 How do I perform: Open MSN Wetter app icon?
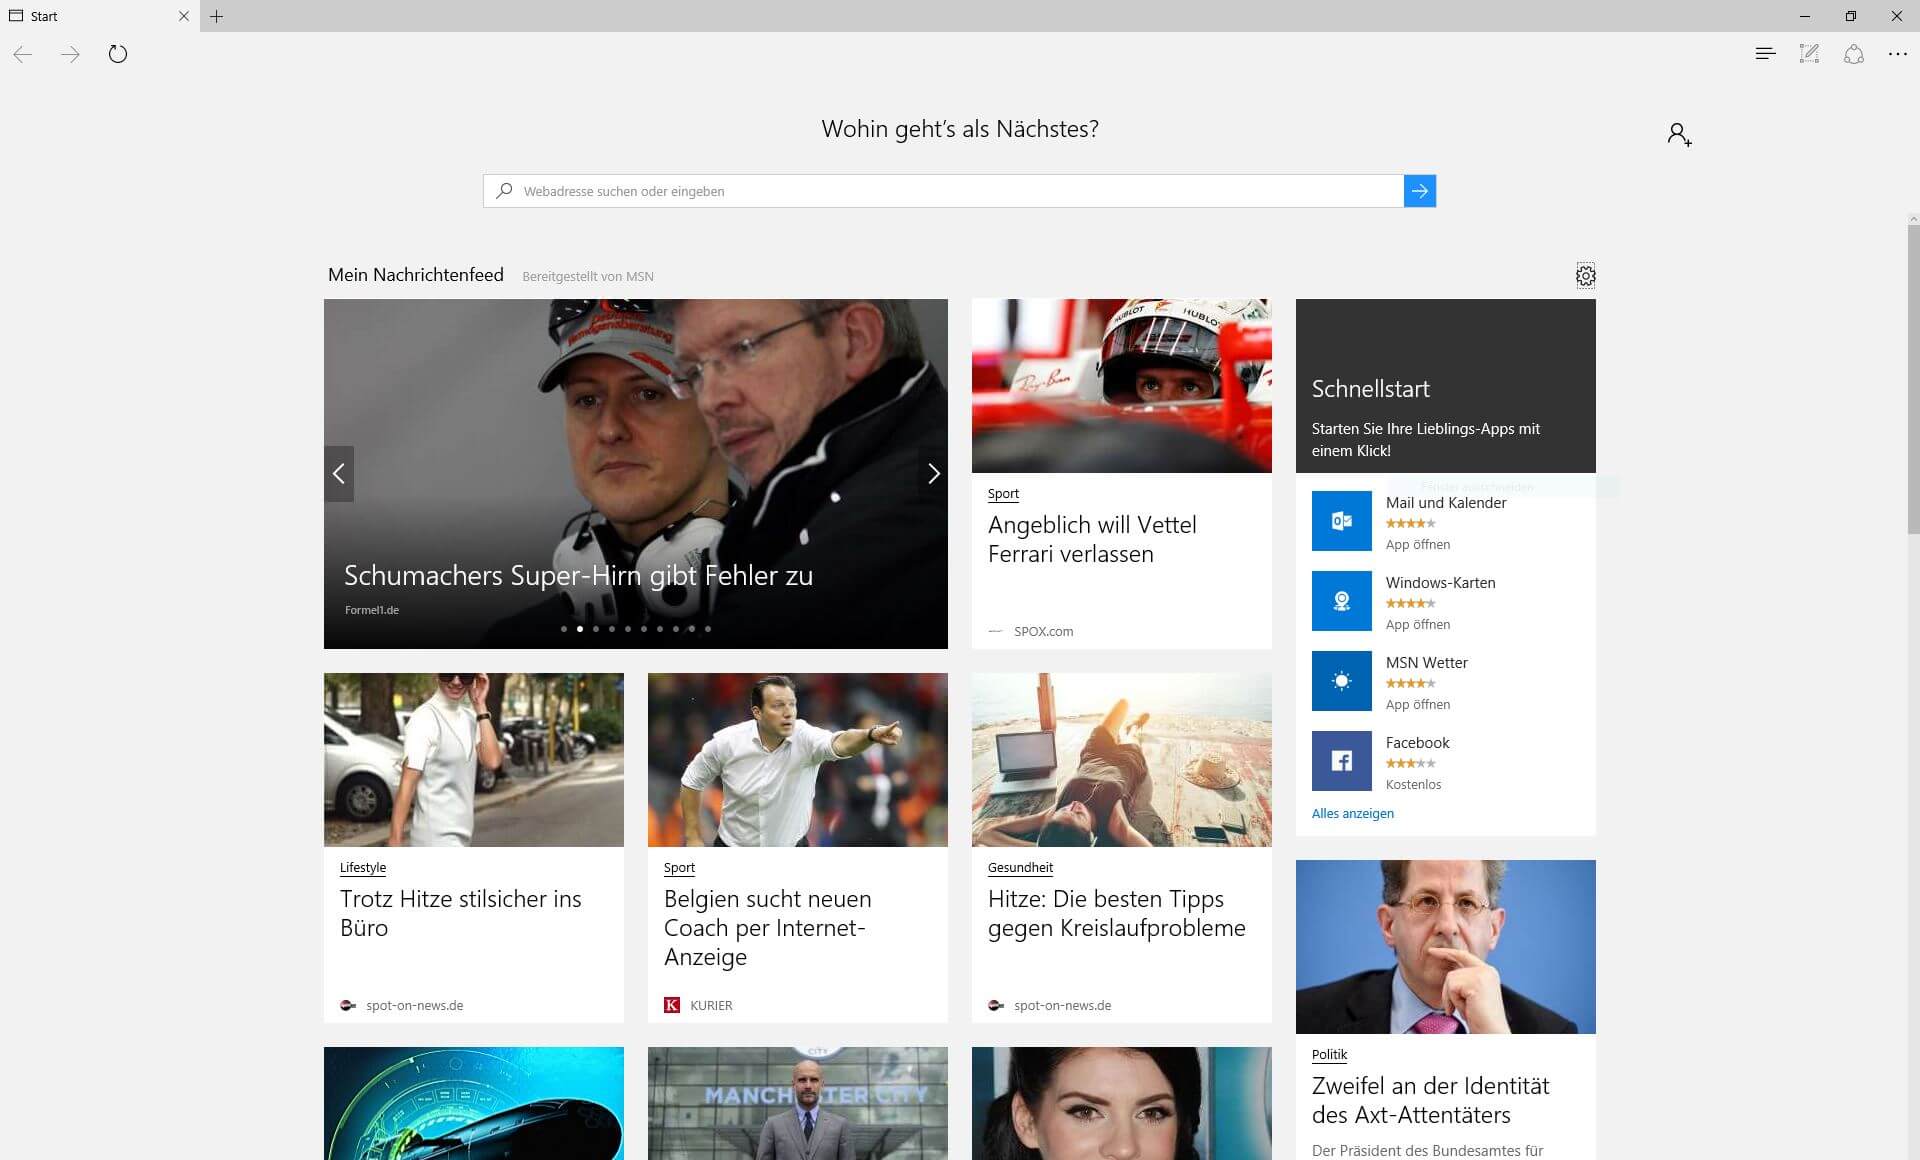(x=1342, y=681)
